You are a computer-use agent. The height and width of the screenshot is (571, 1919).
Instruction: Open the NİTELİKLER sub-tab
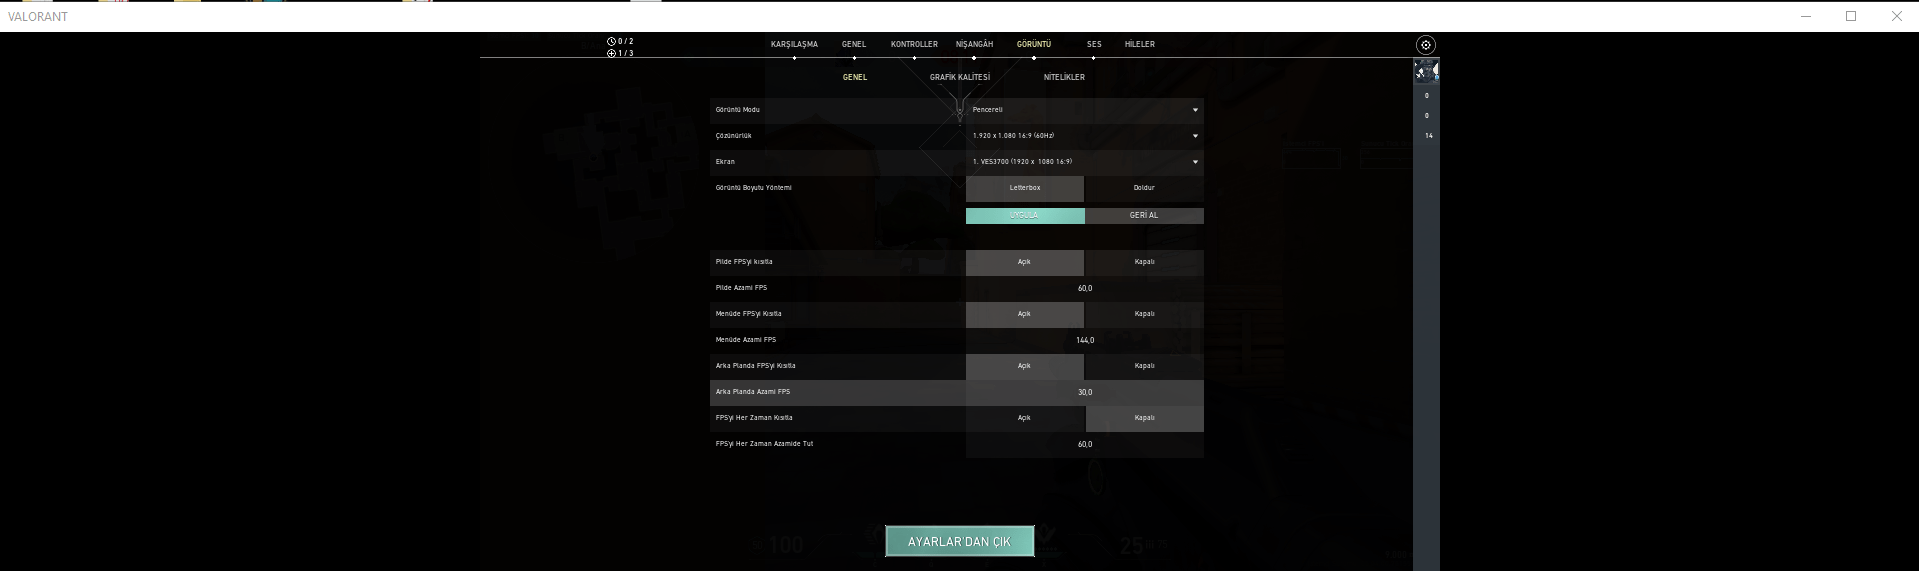point(1064,77)
